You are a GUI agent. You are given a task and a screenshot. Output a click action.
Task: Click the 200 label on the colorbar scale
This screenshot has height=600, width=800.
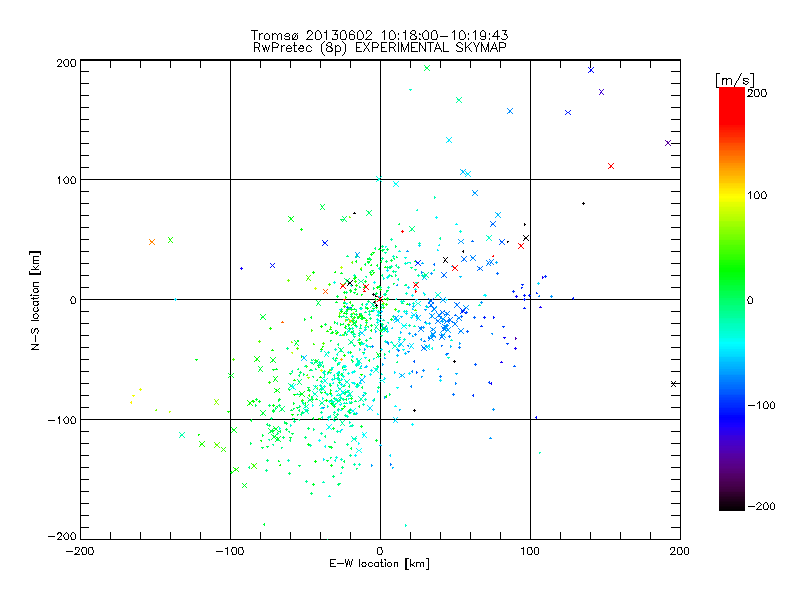click(757, 93)
